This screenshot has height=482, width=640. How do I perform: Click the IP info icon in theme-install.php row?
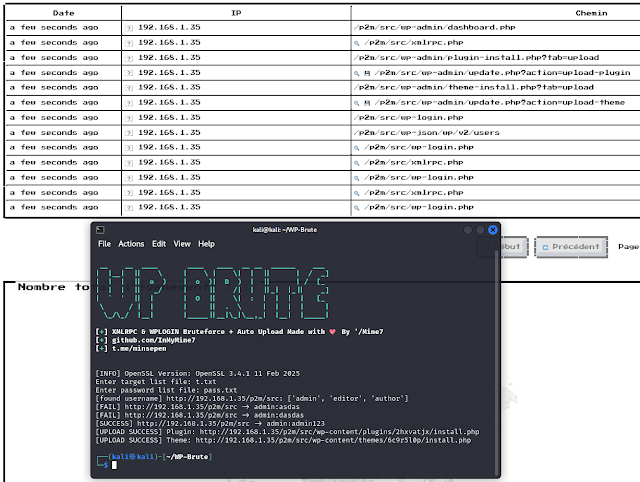(x=129, y=88)
